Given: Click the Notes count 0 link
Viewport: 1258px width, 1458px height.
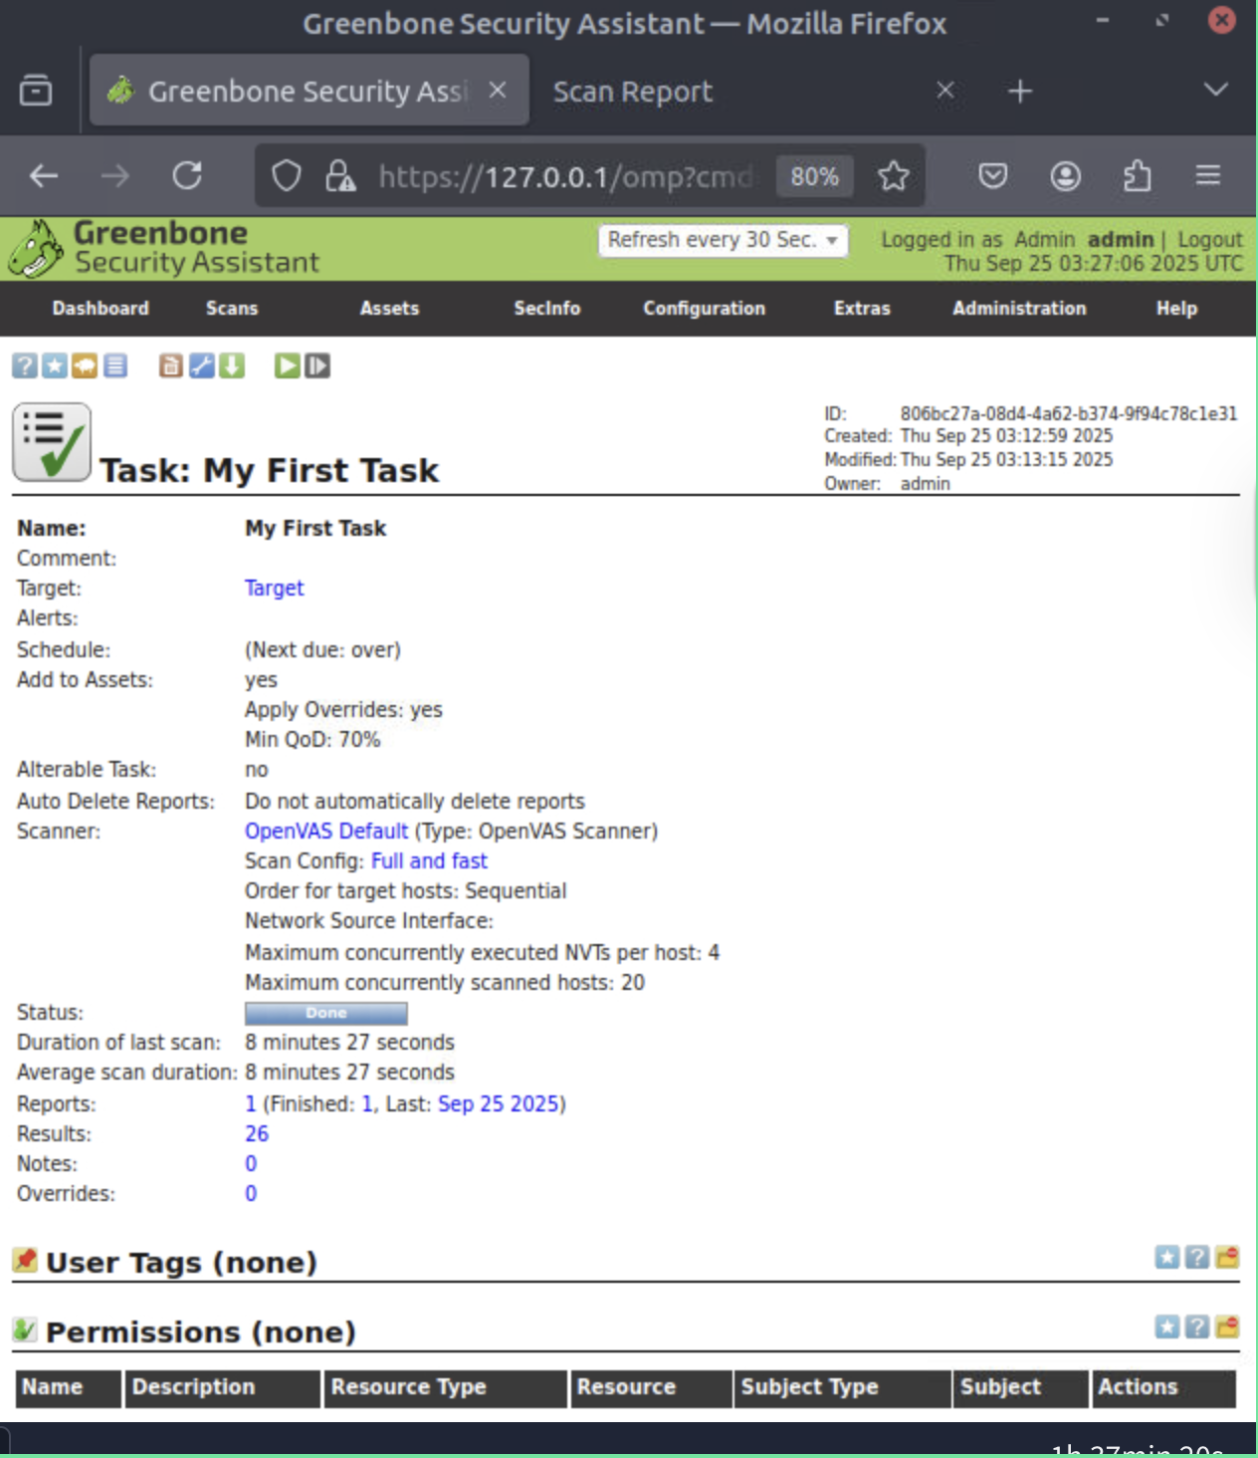Looking at the screenshot, I should pyautogui.click(x=251, y=1164).
